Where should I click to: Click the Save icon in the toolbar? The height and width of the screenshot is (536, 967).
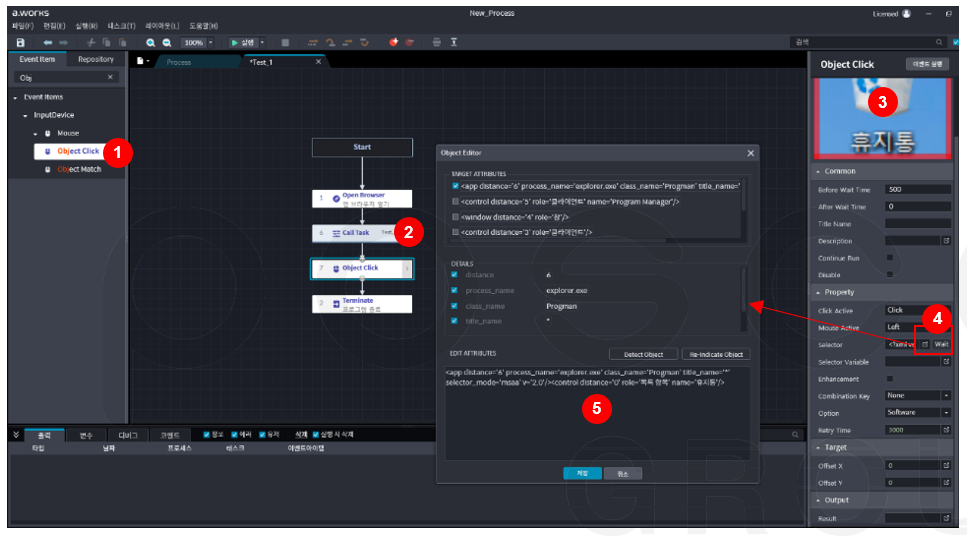[x=20, y=43]
